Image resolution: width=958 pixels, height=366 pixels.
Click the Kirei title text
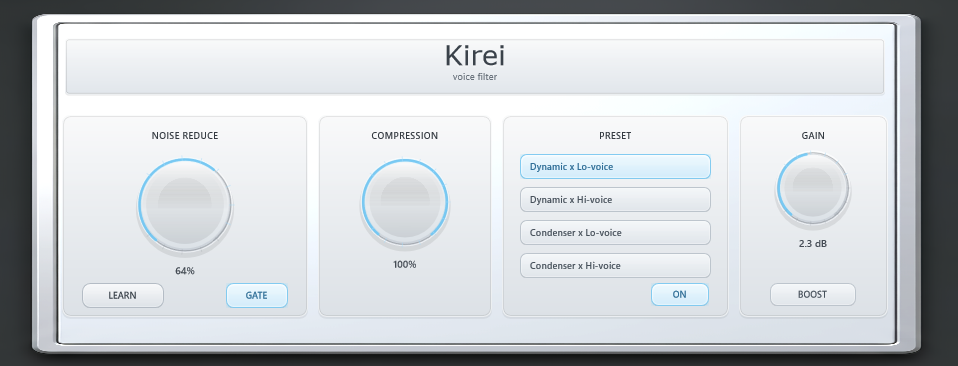475,56
